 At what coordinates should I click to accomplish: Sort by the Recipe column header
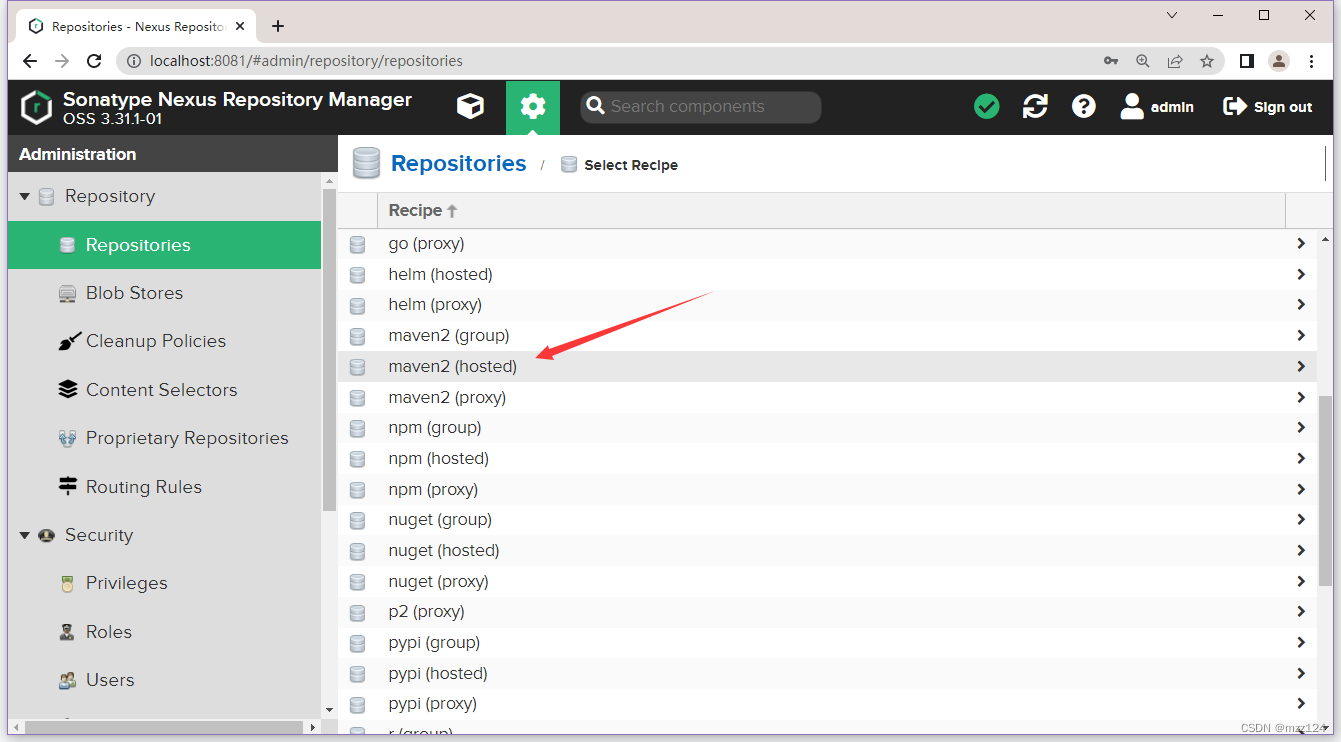pyautogui.click(x=831, y=210)
